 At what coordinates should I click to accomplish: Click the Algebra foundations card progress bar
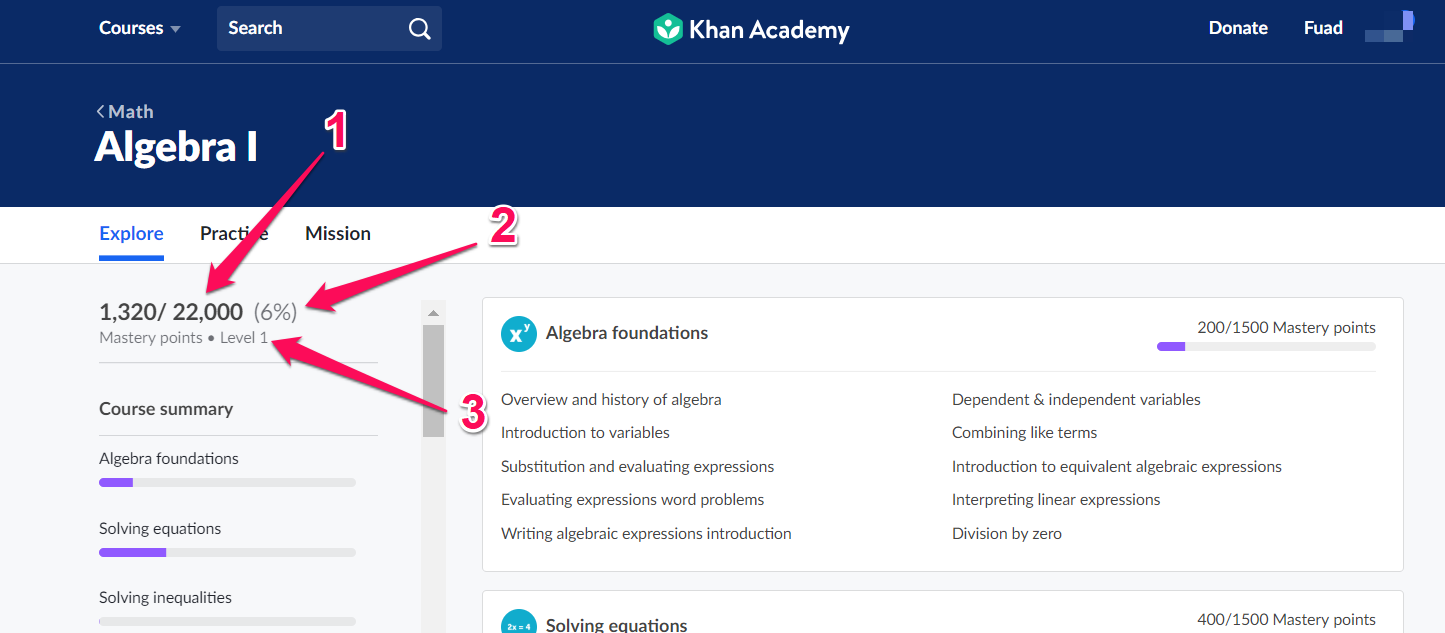click(x=1266, y=347)
